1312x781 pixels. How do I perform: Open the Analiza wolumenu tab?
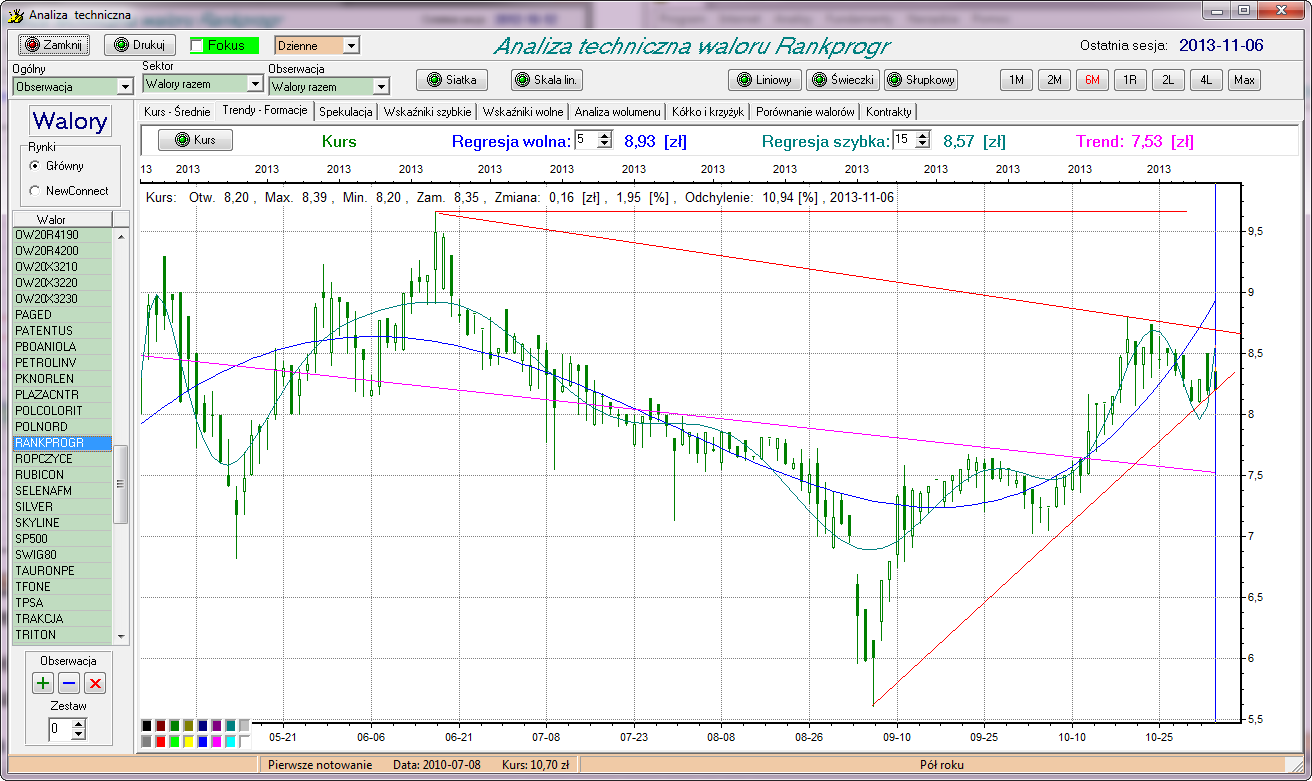[x=617, y=111]
